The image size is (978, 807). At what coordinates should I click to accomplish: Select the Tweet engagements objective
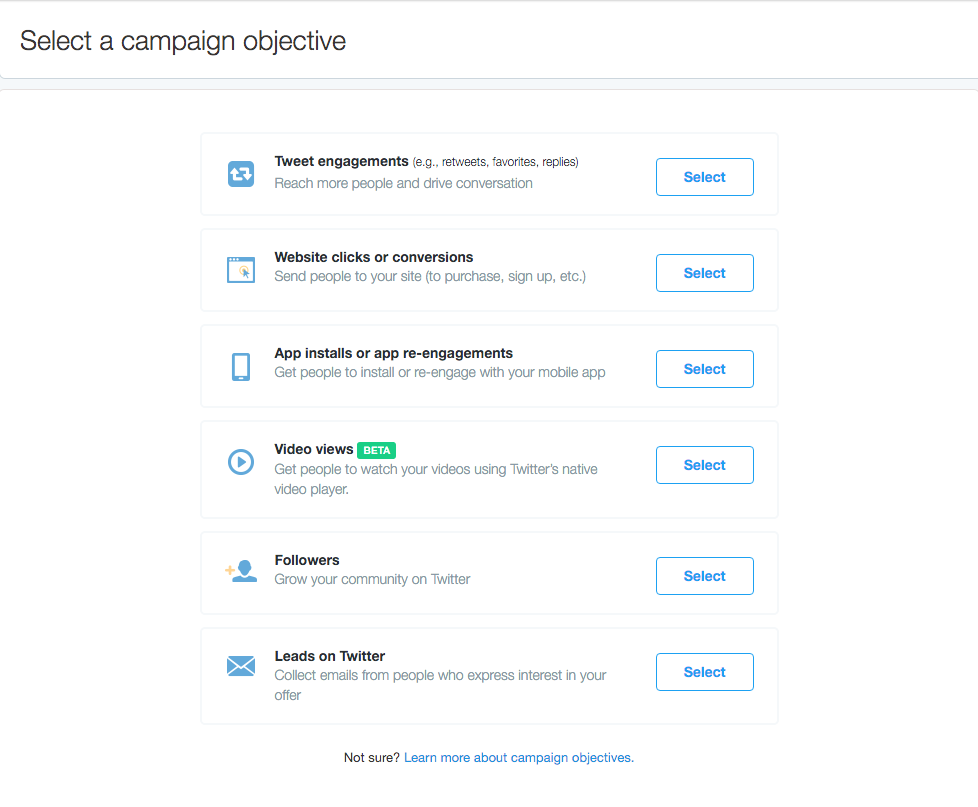pos(705,177)
